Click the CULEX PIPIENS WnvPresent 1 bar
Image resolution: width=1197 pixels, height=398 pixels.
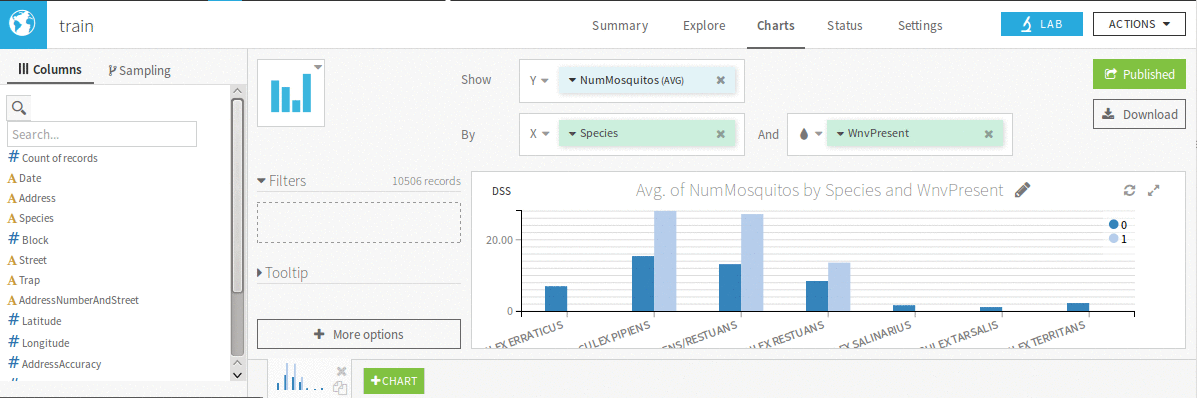pos(665,261)
